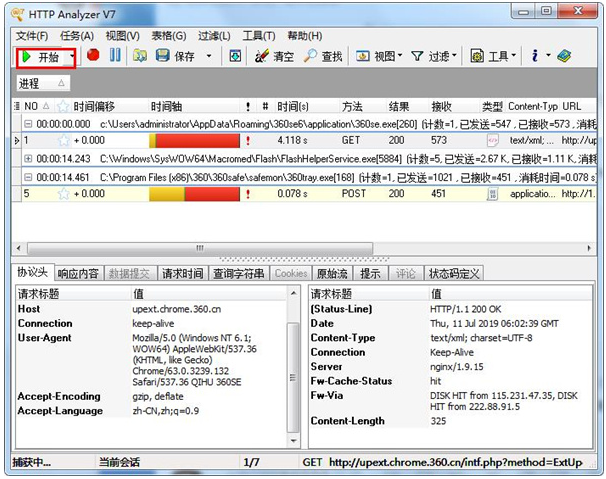Open the 表格(G) menu
606x479 pixels.
click(169, 36)
